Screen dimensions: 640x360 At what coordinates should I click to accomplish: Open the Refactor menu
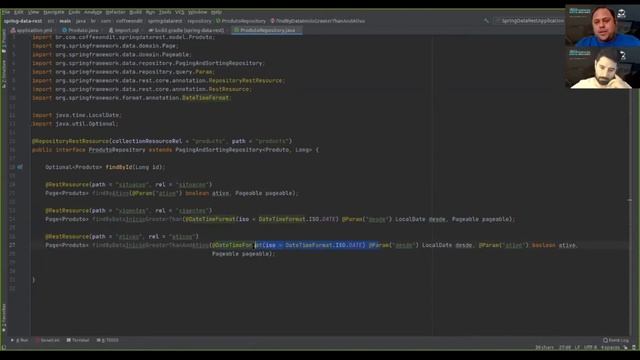coord(116,12)
